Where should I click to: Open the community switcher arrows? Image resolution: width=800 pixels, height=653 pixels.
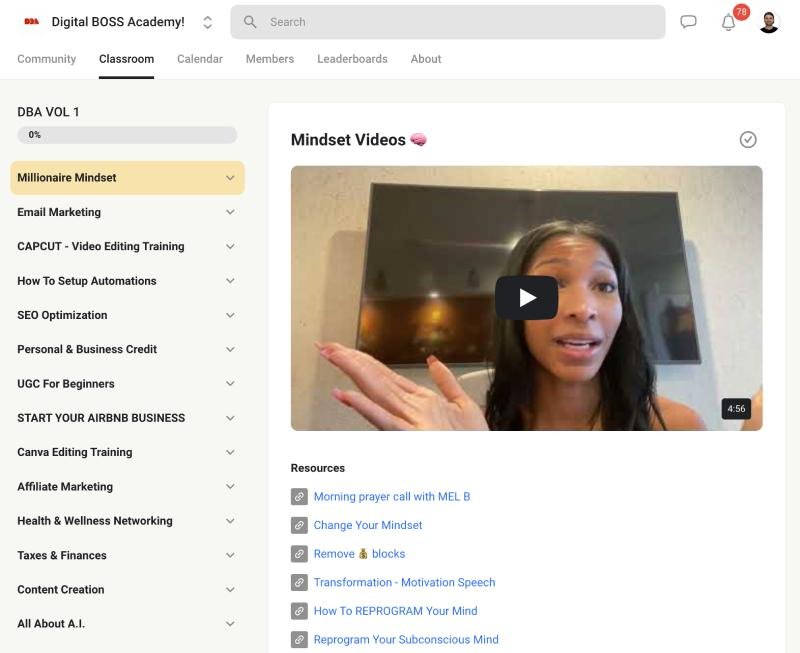click(207, 22)
